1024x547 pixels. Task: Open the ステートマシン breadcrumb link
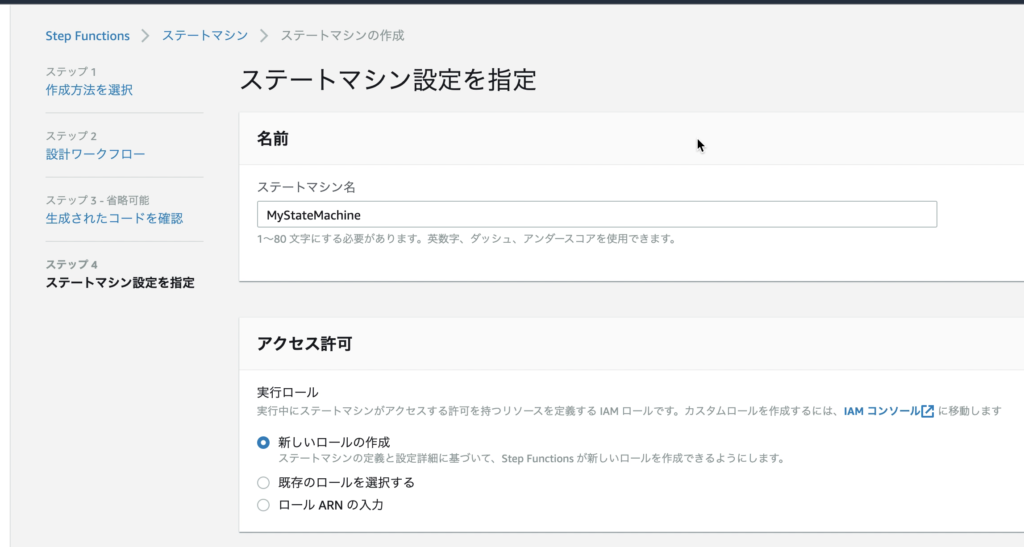(205, 35)
